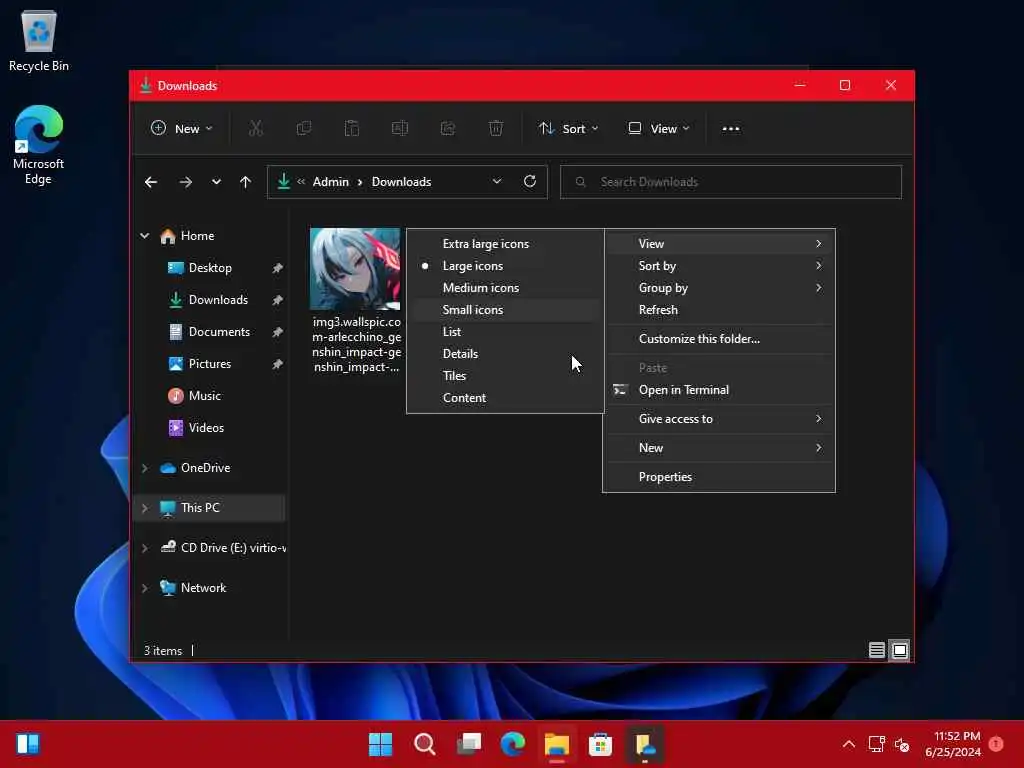Screen dimensions: 1024x768
Task: Click the Copy icon in toolbar
Action: click(x=304, y=129)
